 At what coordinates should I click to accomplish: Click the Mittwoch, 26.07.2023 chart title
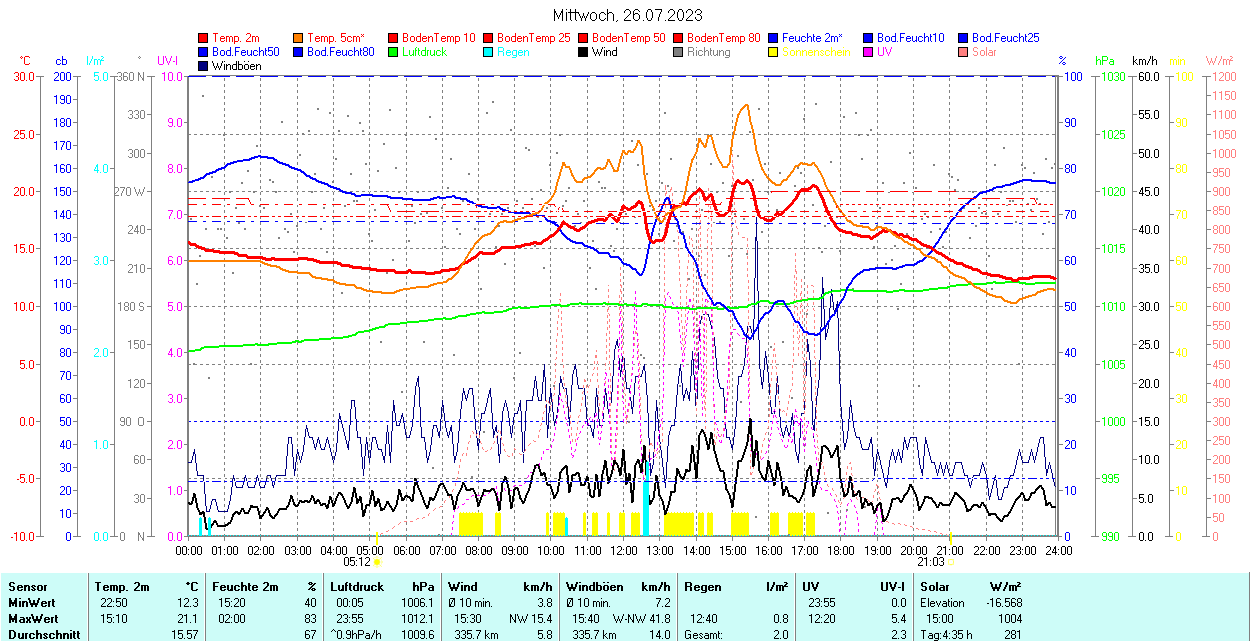tap(627, 15)
